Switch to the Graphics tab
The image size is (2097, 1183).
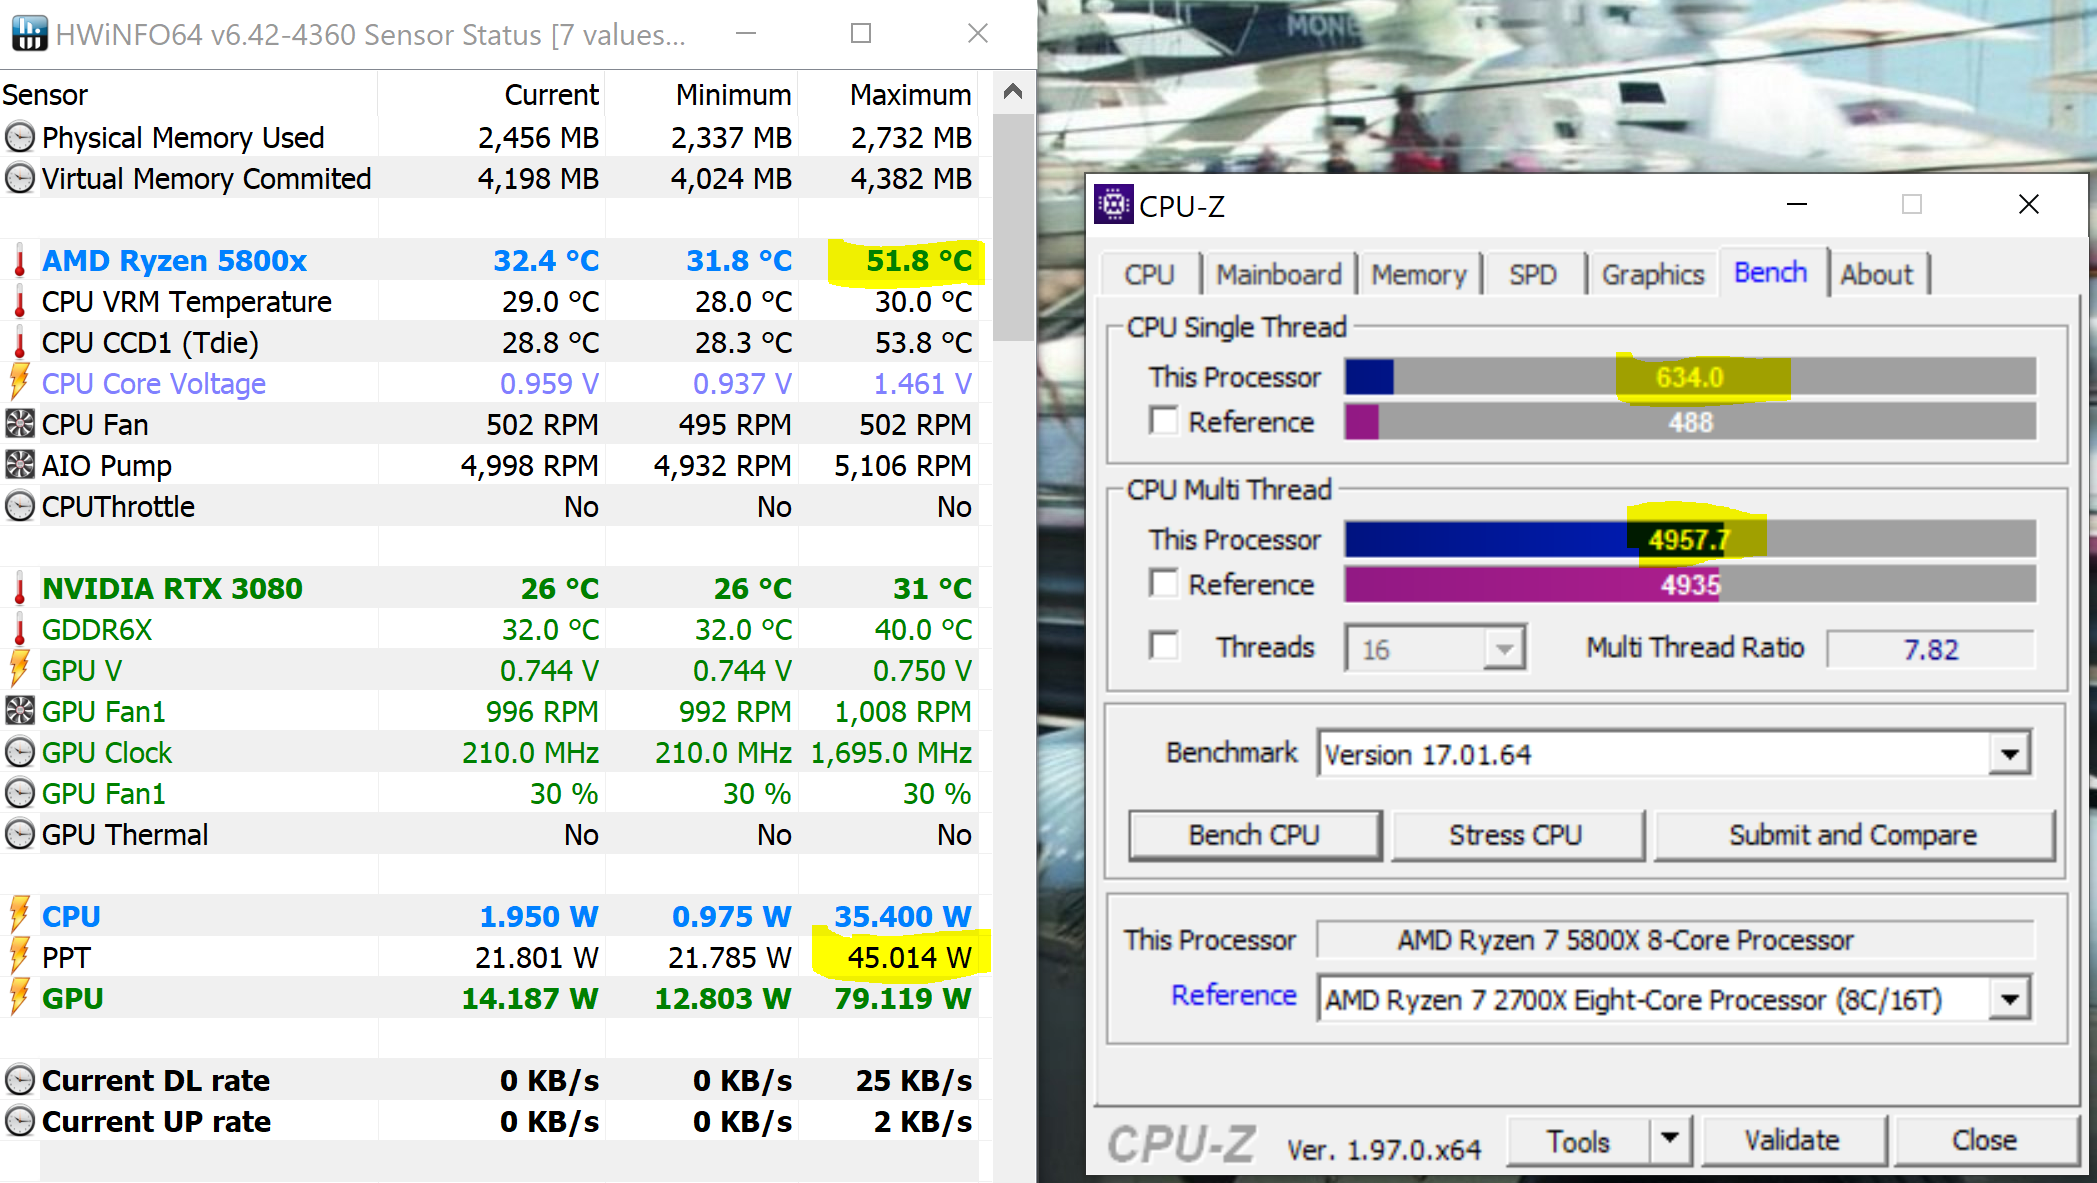click(x=1652, y=274)
